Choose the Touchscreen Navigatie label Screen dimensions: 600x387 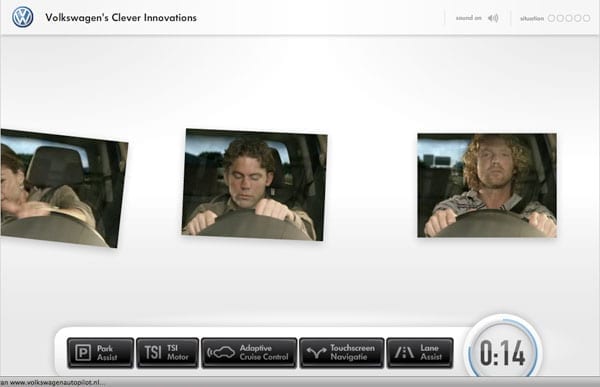click(352, 353)
